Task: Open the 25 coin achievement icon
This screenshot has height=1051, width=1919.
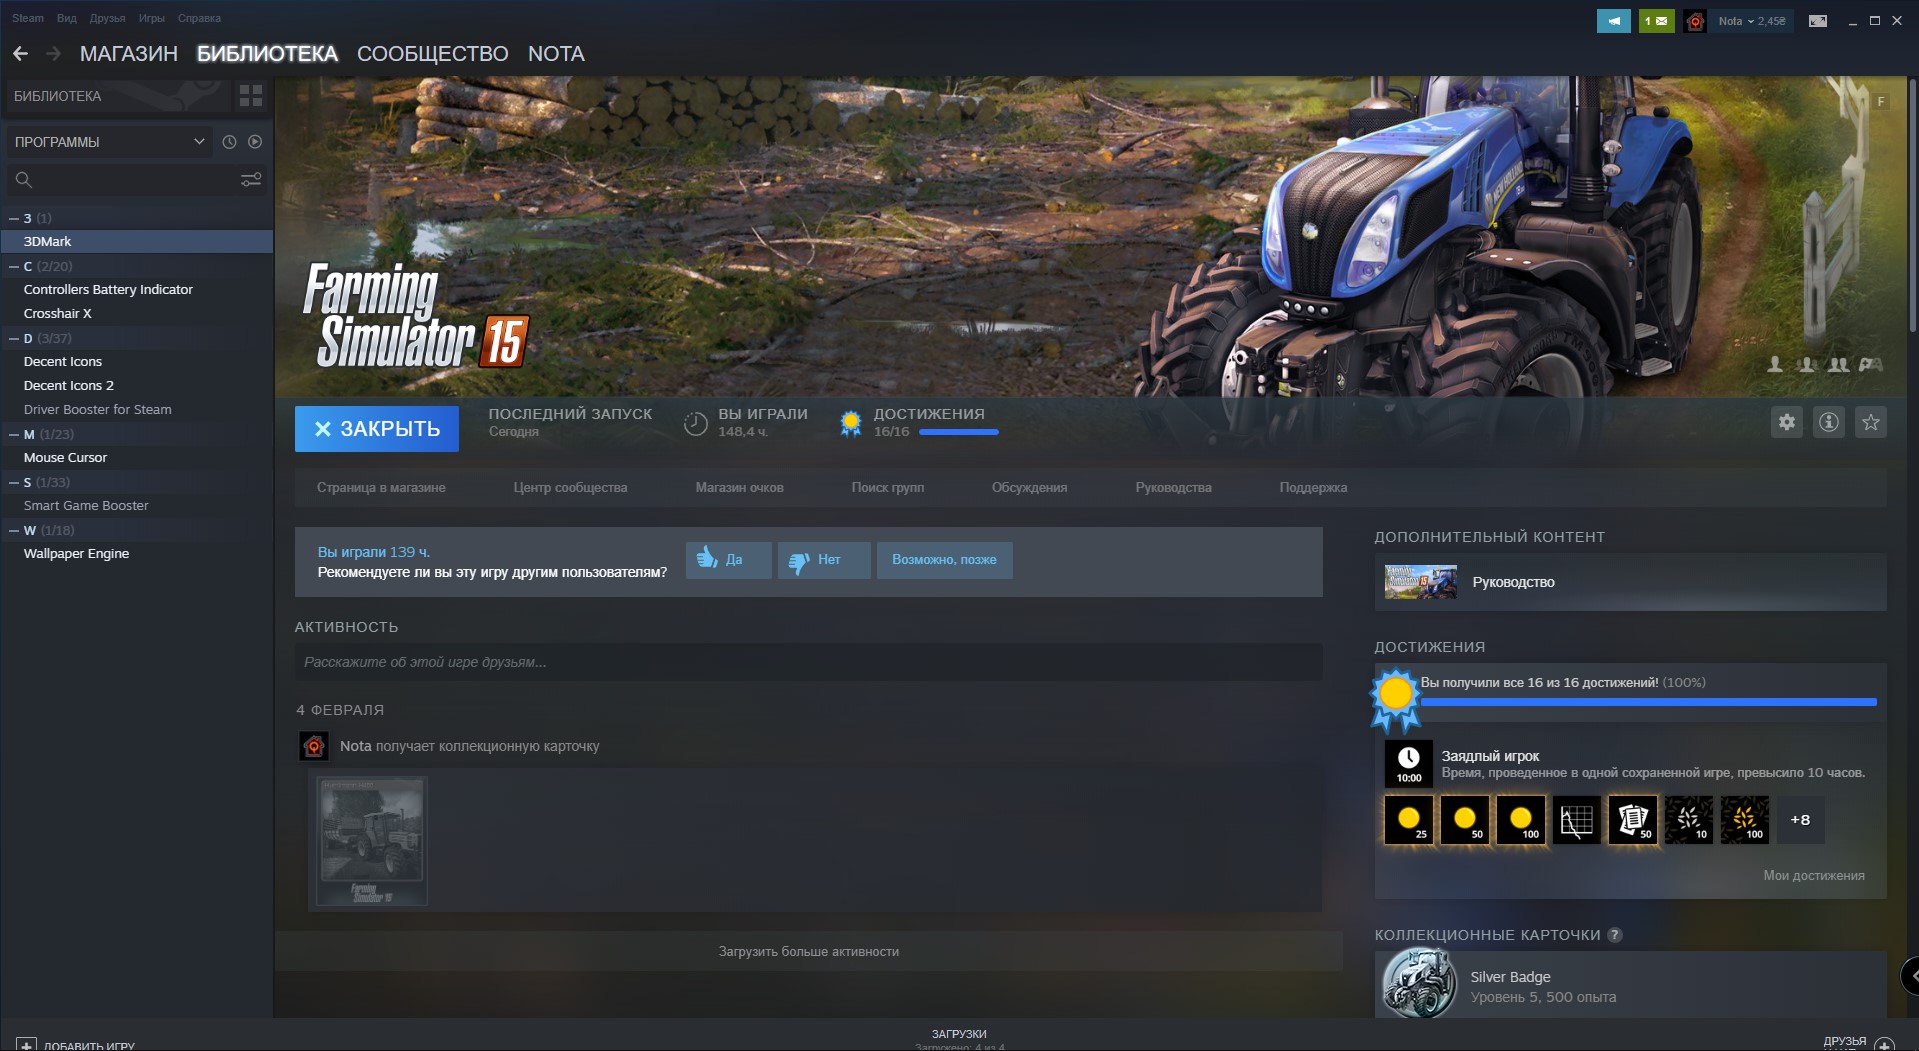Action: click(1409, 820)
